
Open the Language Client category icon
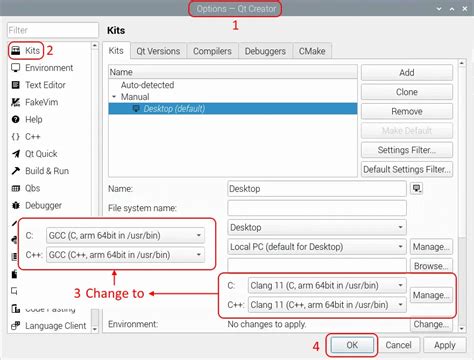16,326
